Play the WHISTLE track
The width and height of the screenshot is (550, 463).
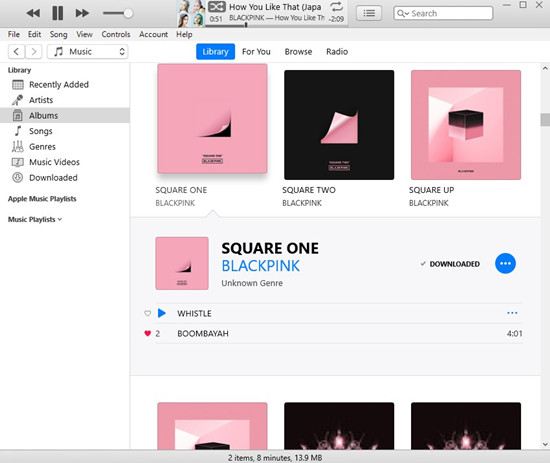(x=162, y=313)
